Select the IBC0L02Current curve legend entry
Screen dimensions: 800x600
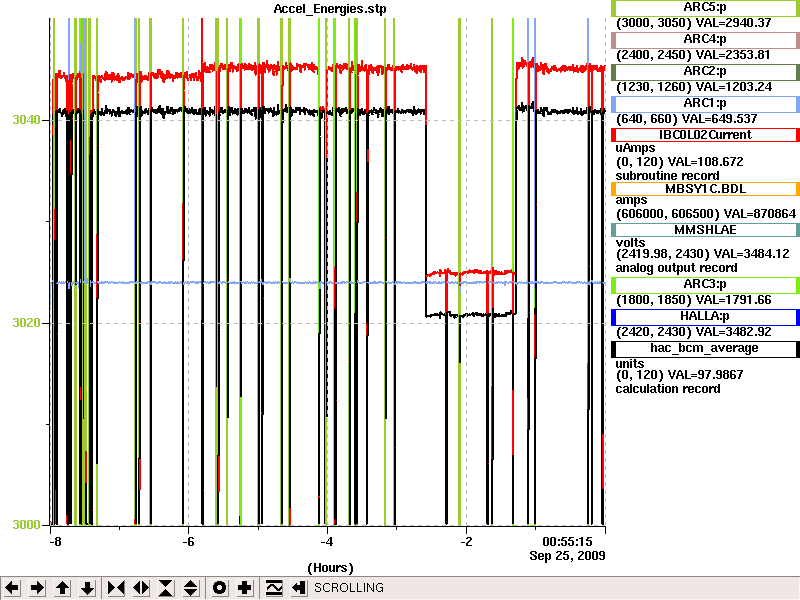coord(705,135)
